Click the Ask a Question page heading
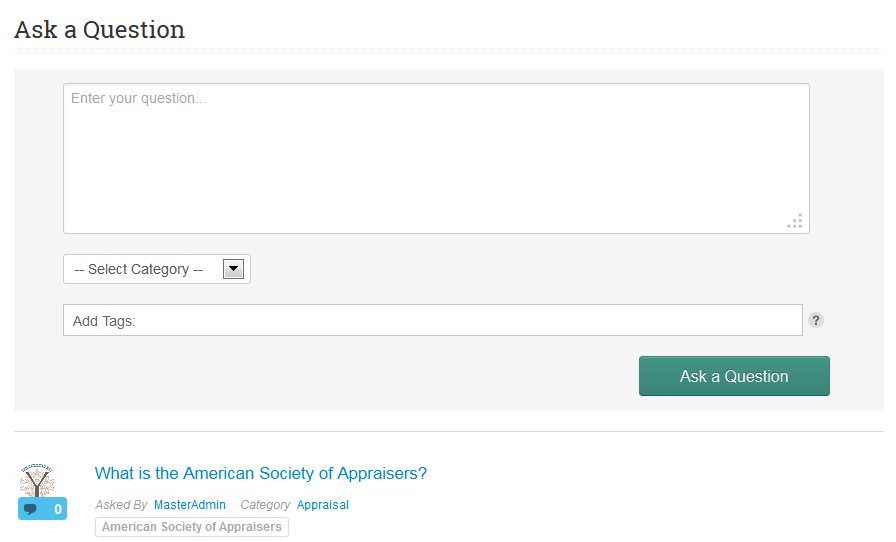 [x=99, y=30]
